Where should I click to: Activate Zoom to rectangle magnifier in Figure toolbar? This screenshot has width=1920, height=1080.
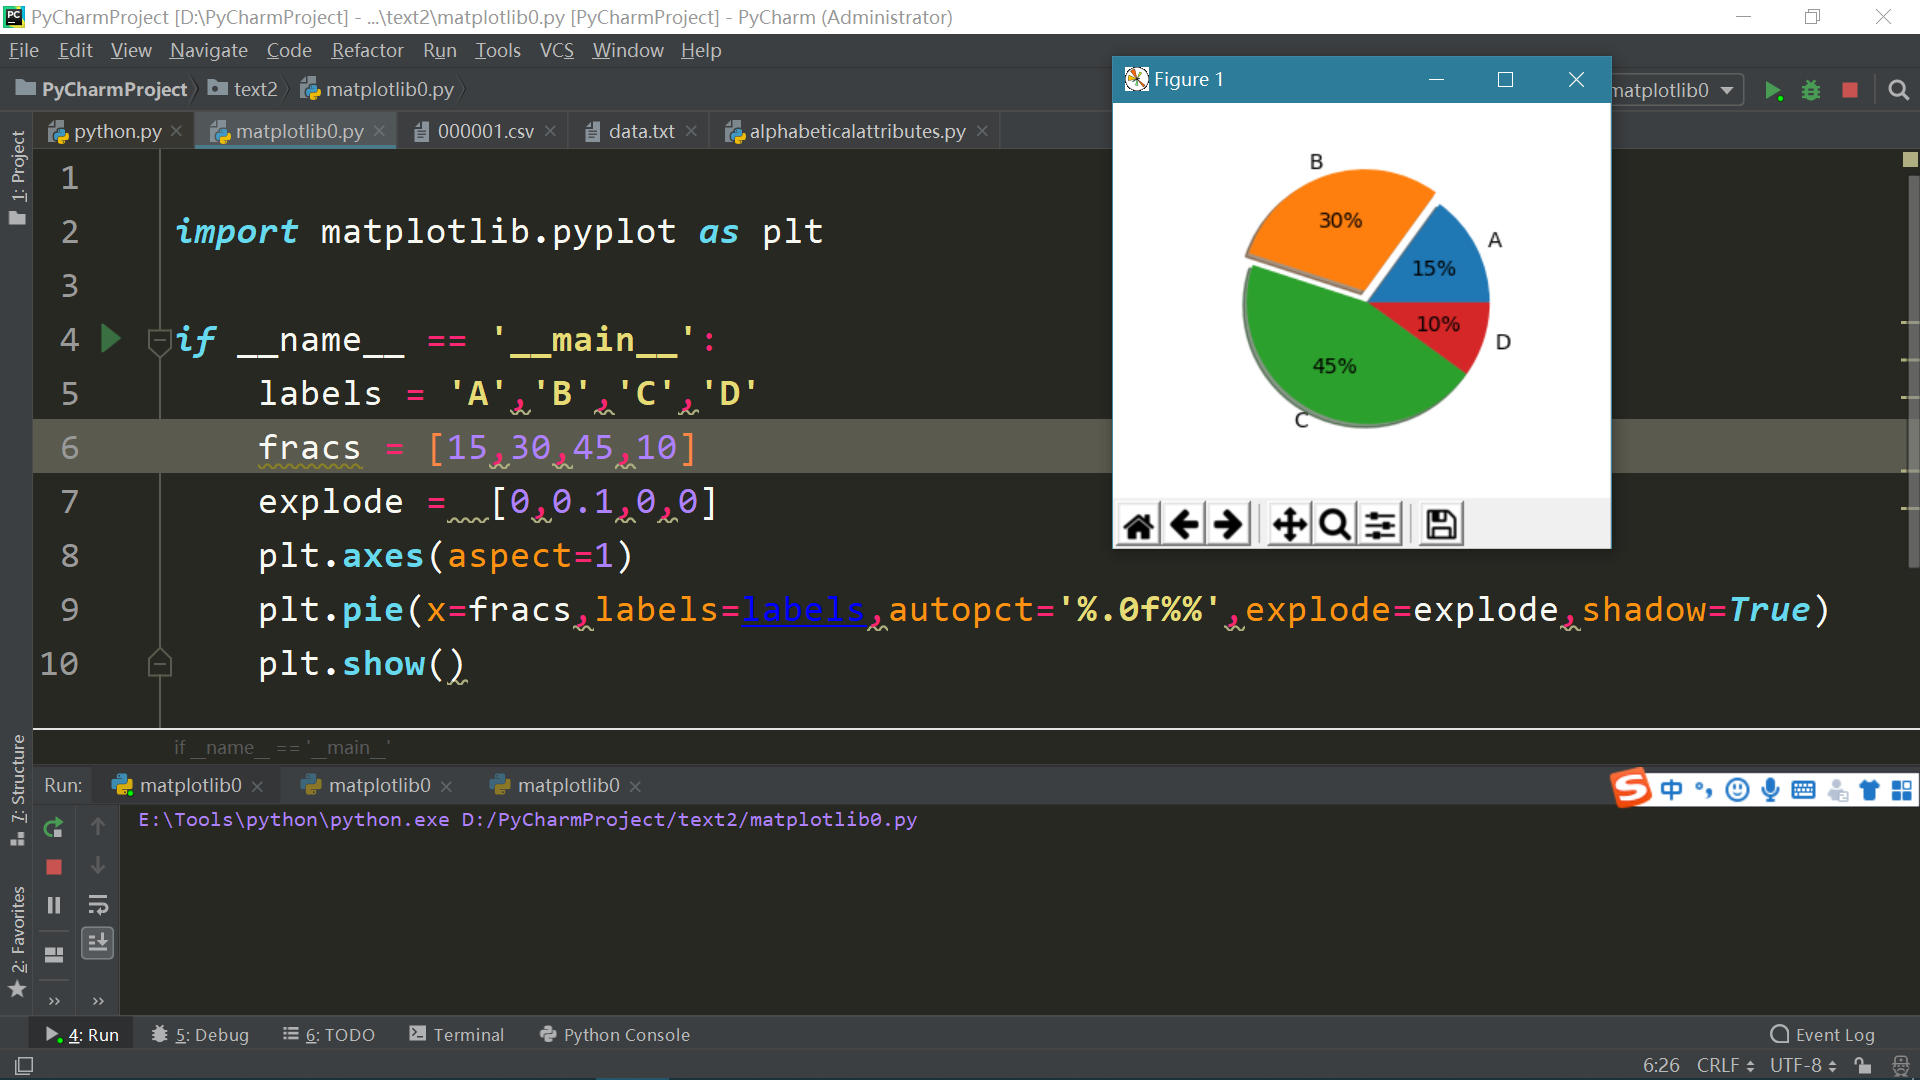pyautogui.click(x=1335, y=524)
